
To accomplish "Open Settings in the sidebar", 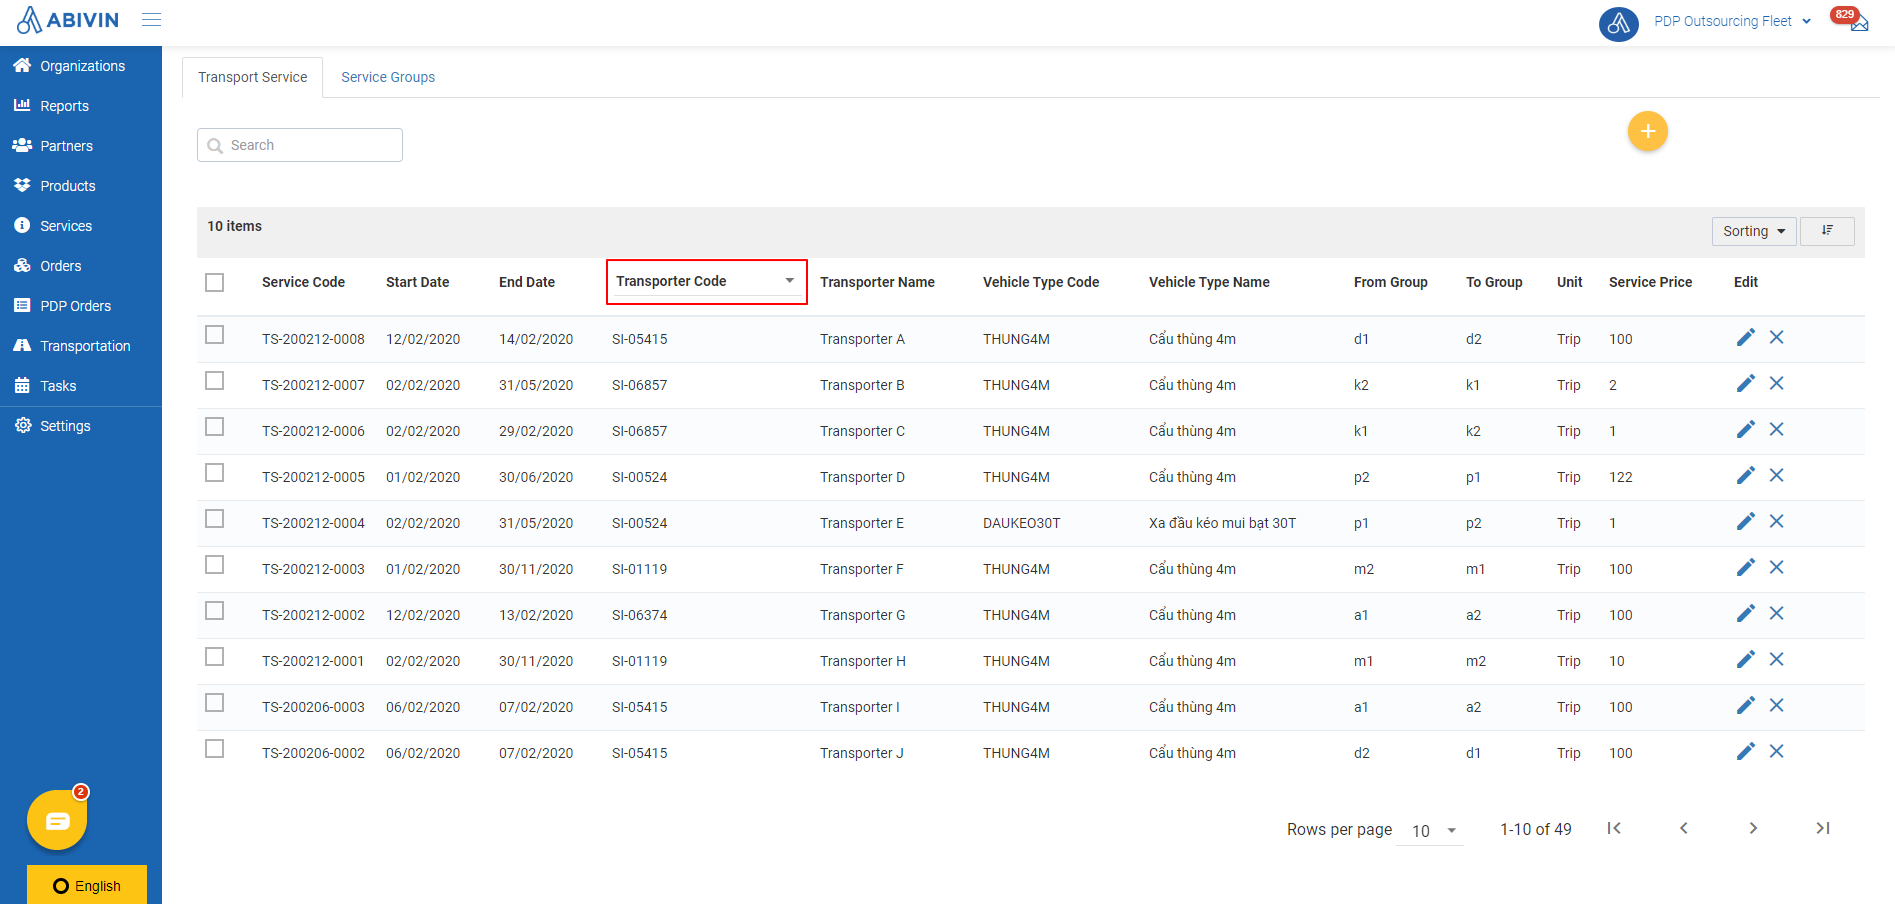I will (x=81, y=426).
